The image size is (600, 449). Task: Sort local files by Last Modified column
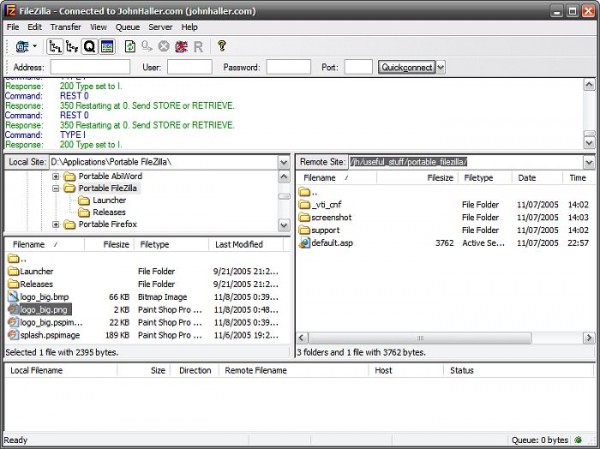click(x=238, y=244)
